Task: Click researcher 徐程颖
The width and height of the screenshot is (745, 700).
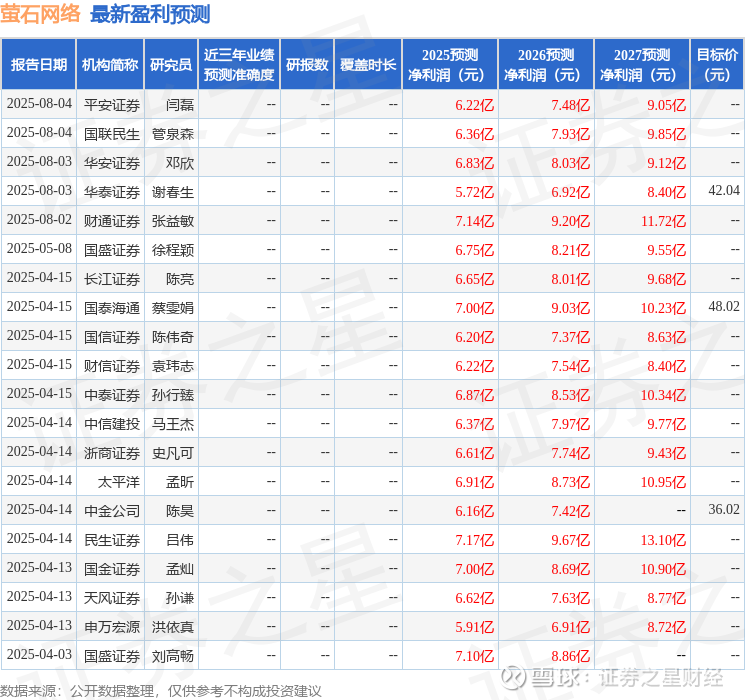Action: [172, 250]
